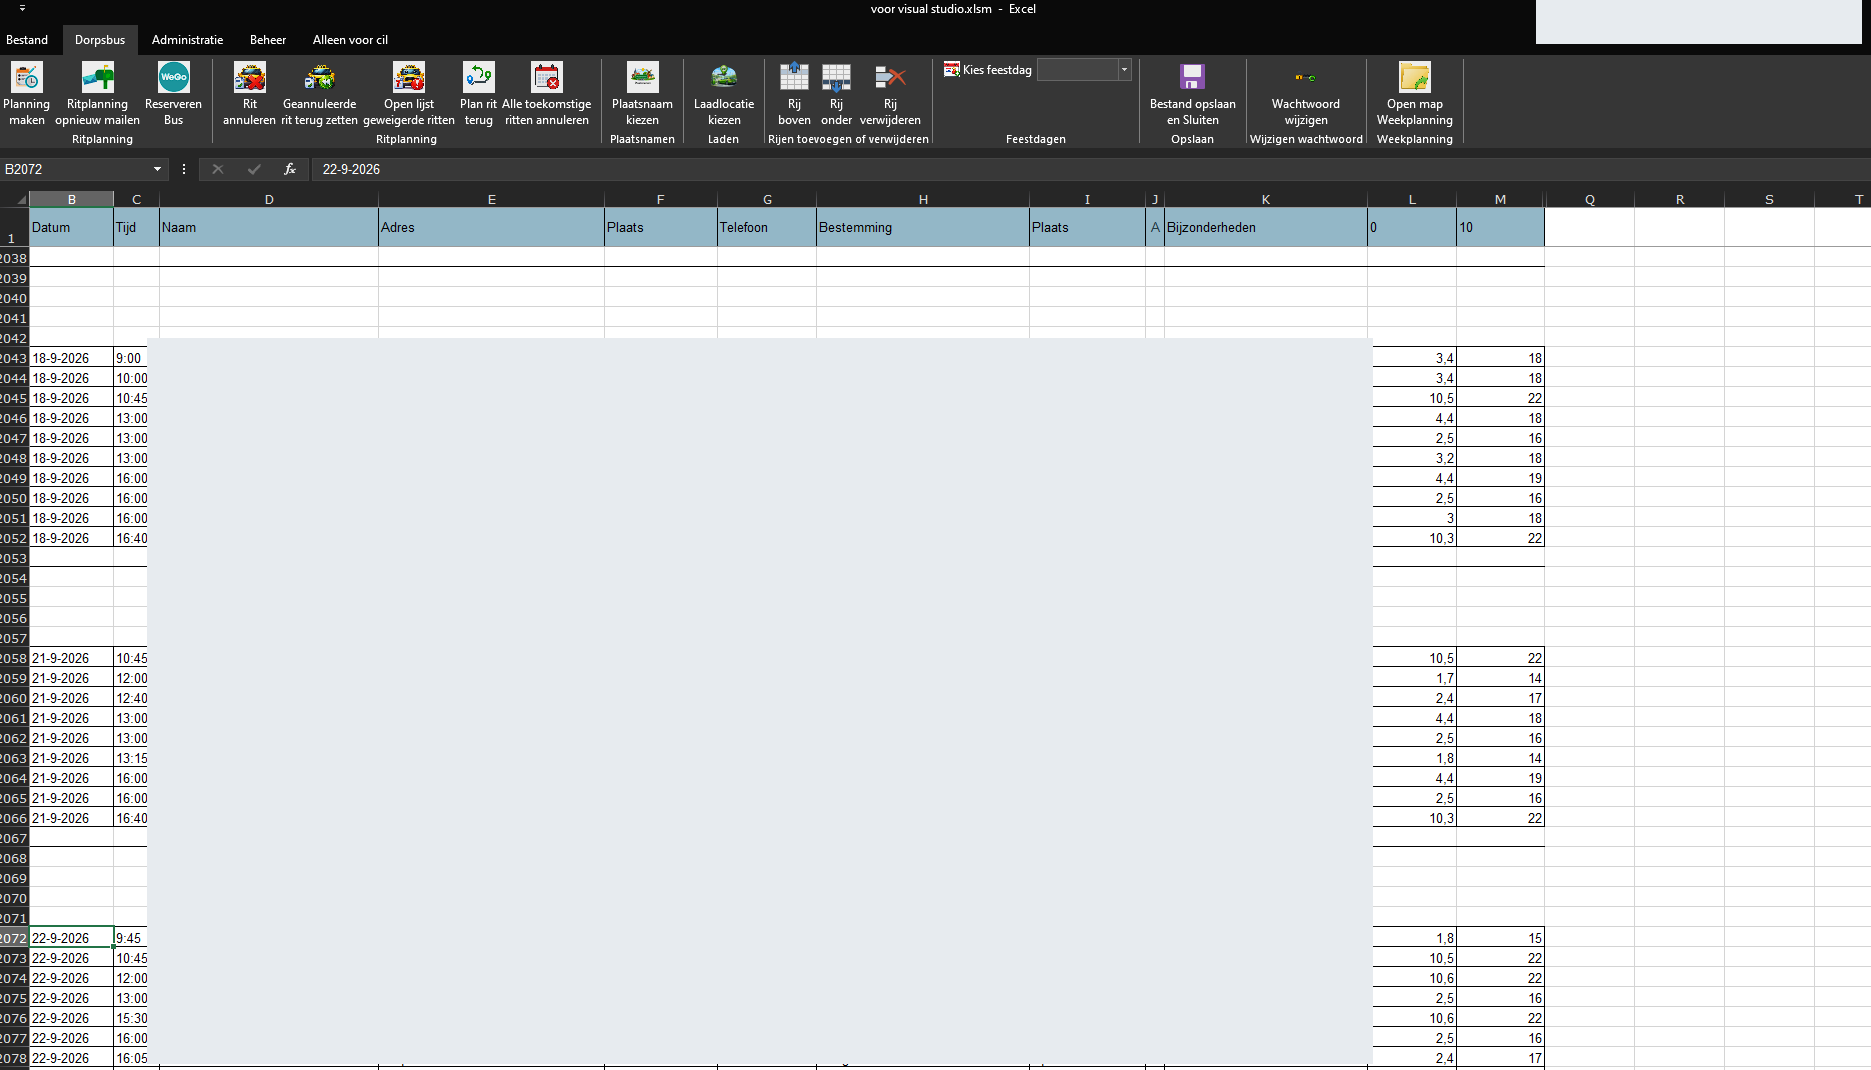The height and width of the screenshot is (1070, 1871).
Task: Click the Bijzonderheden header cell
Action: pos(1266,227)
